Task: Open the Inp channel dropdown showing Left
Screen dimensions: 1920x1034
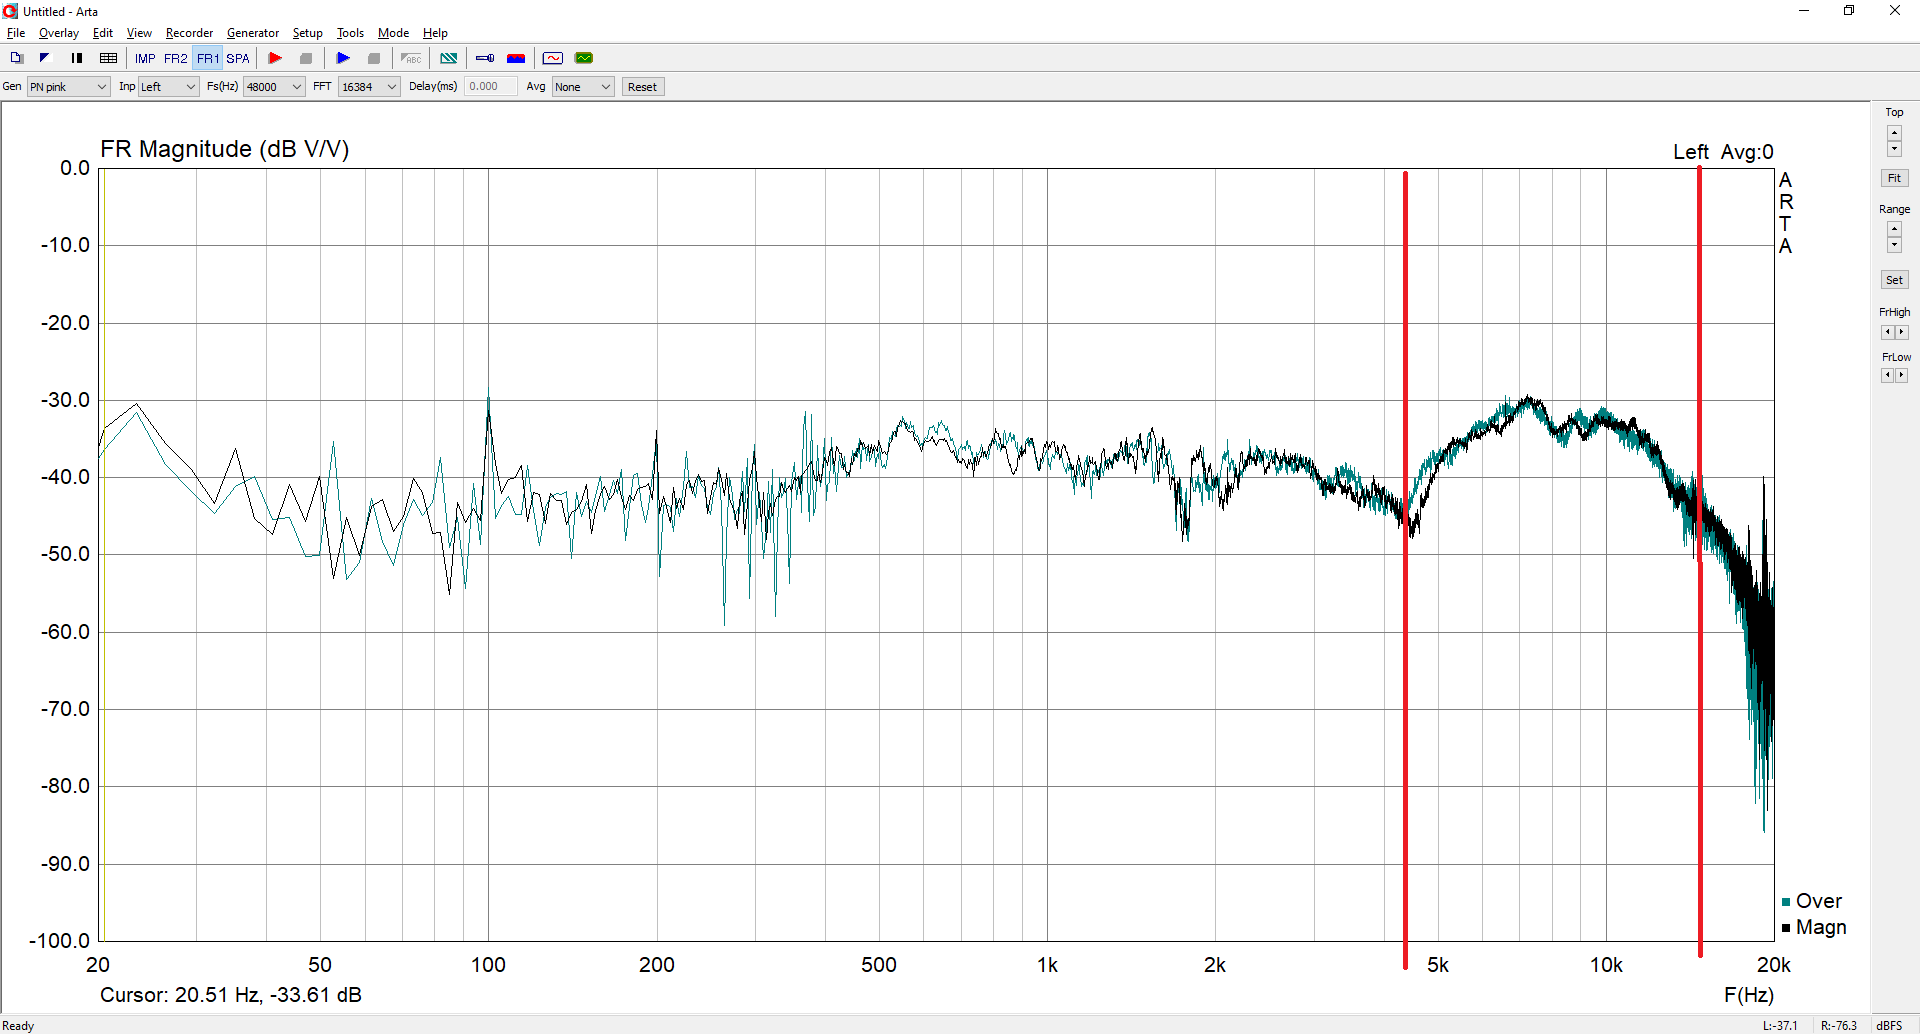Action: pyautogui.click(x=168, y=87)
